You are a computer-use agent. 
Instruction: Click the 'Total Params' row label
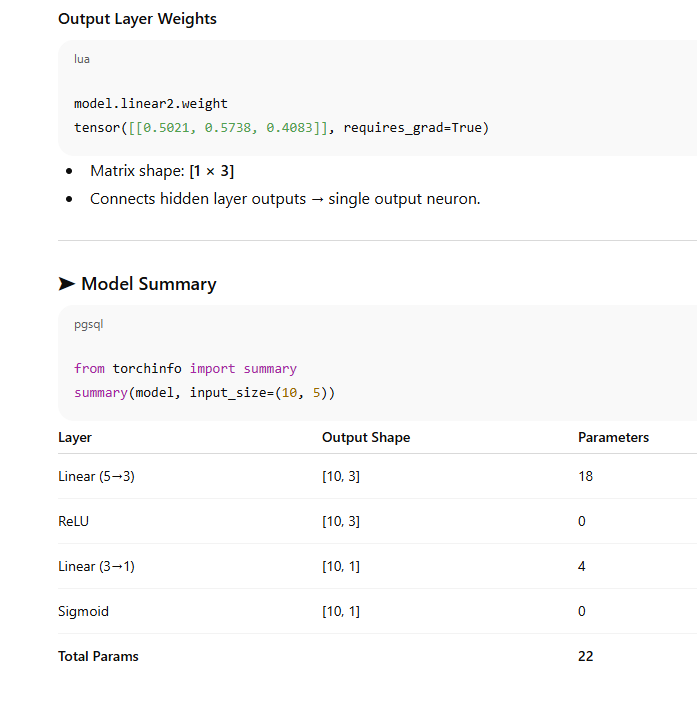point(98,656)
